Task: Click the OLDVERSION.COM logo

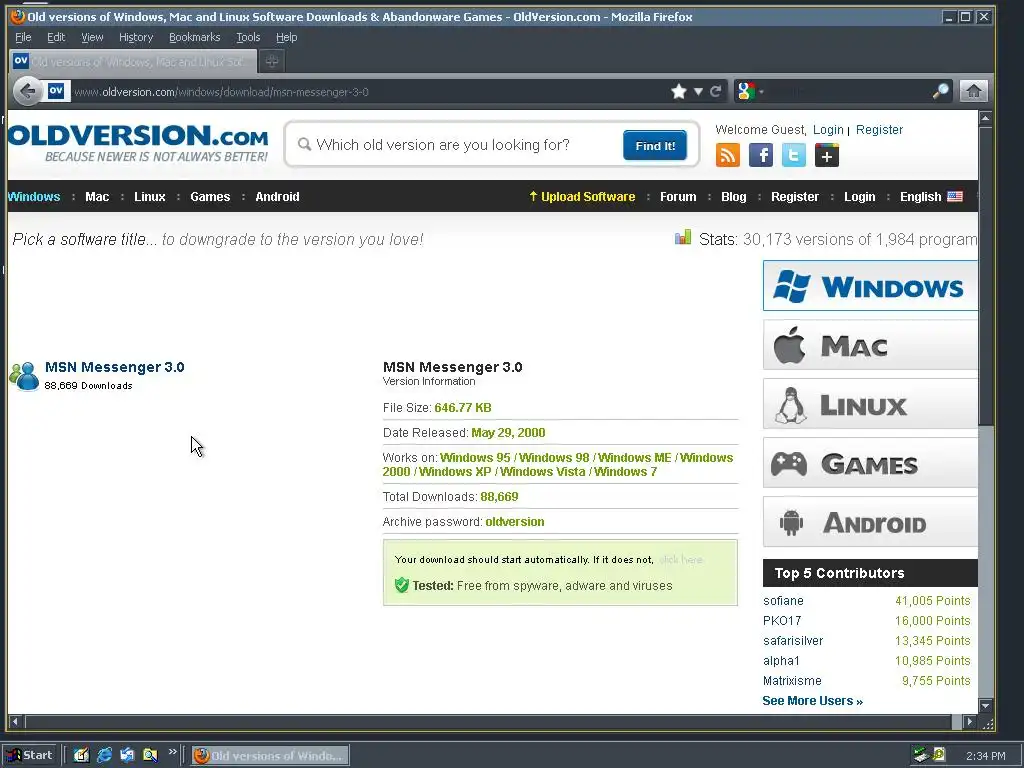Action: pyautogui.click(x=138, y=143)
